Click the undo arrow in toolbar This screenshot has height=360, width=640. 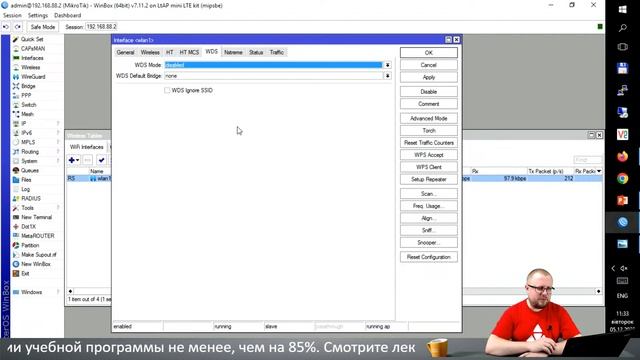6,27
